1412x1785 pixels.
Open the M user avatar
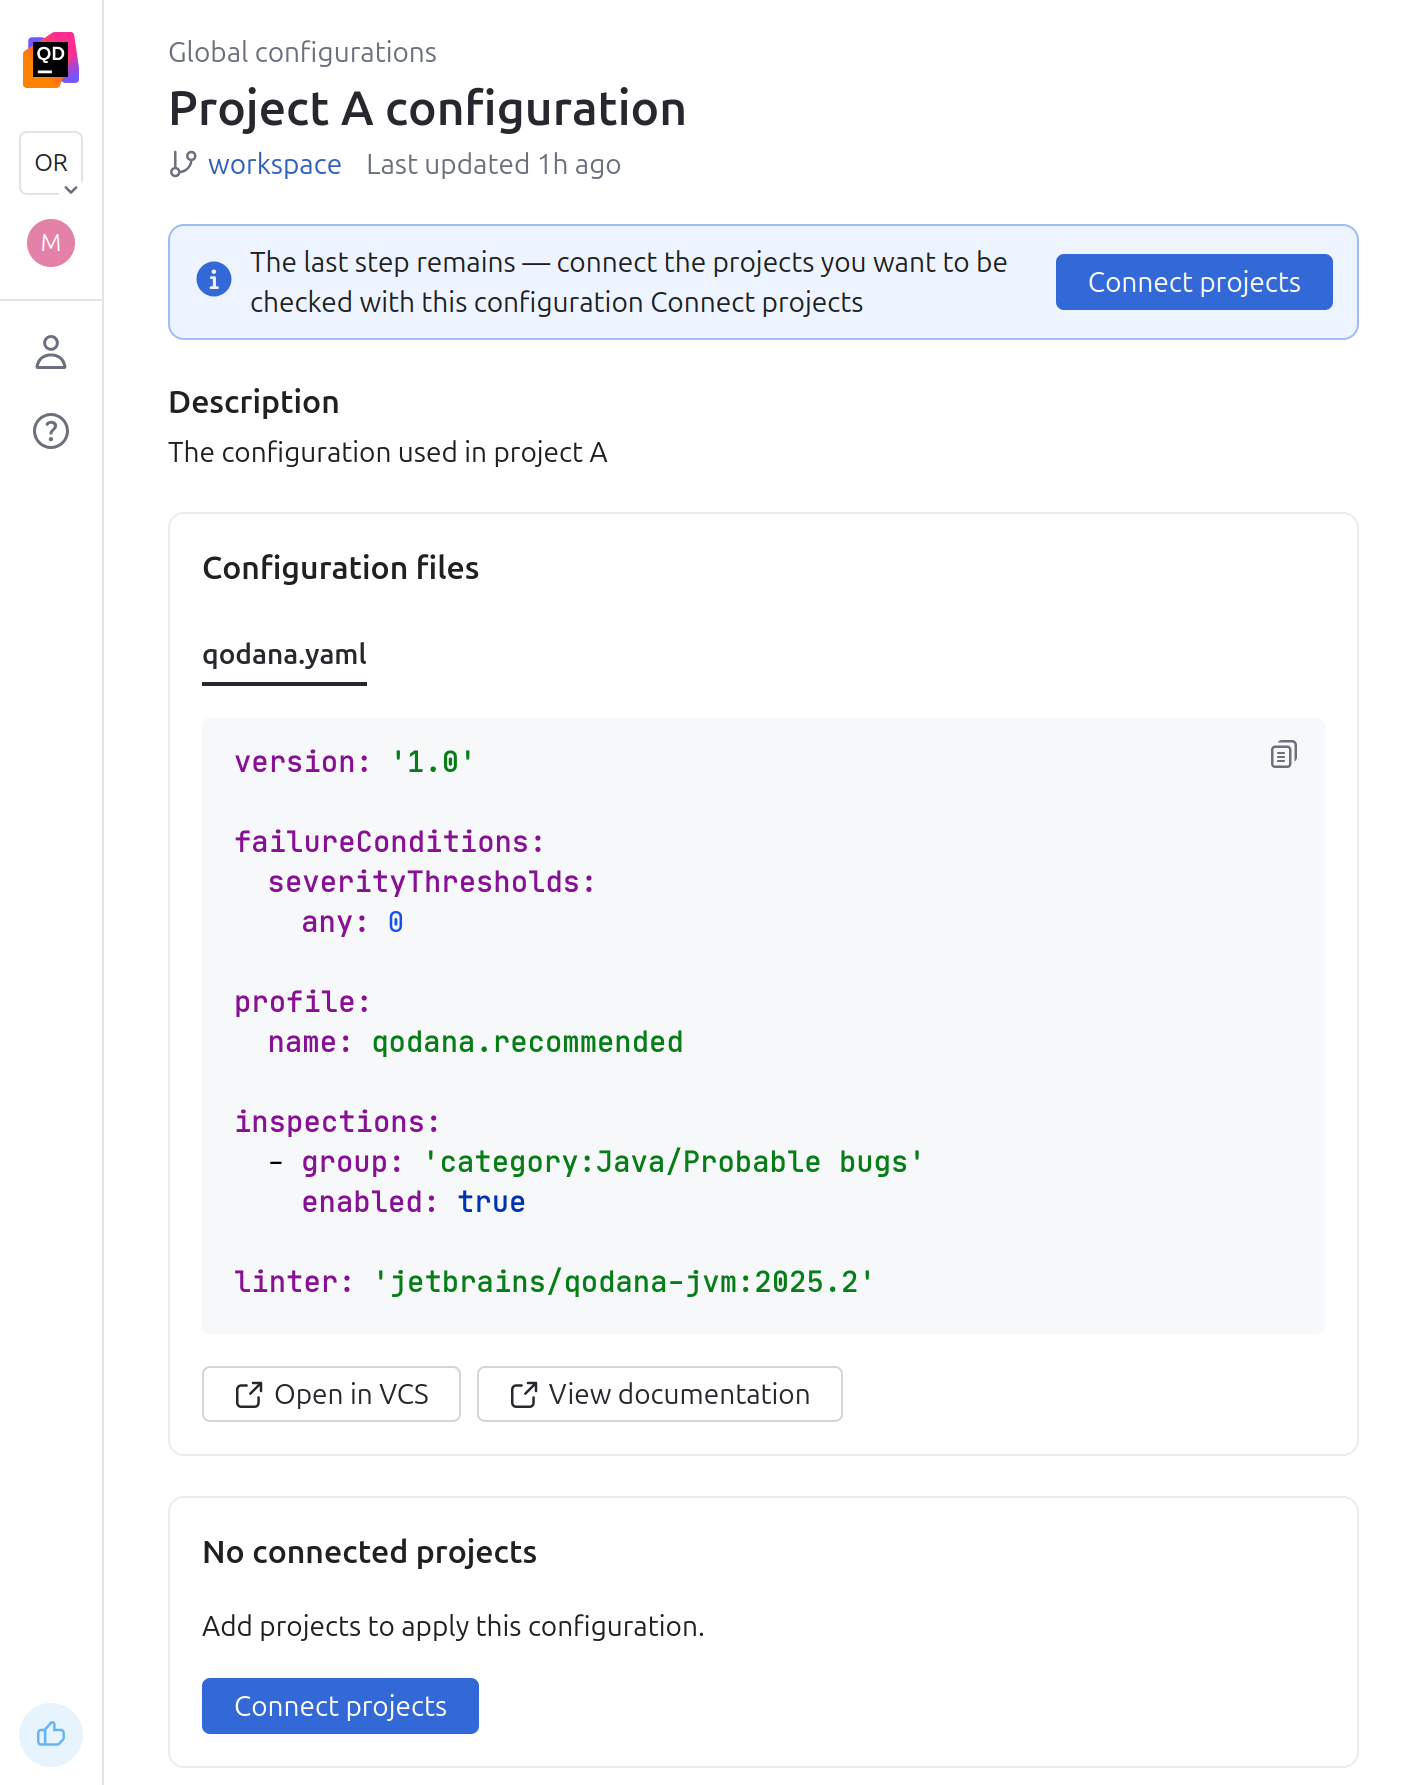(x=51, y=243)
